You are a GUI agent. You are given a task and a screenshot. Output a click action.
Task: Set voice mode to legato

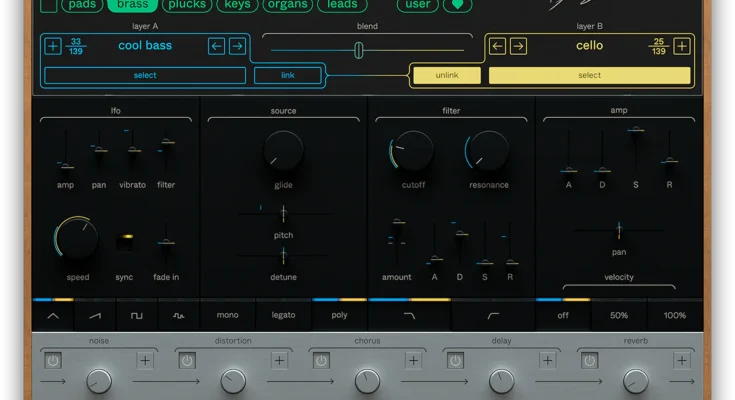pyautogui.click(x=283, y=315)
